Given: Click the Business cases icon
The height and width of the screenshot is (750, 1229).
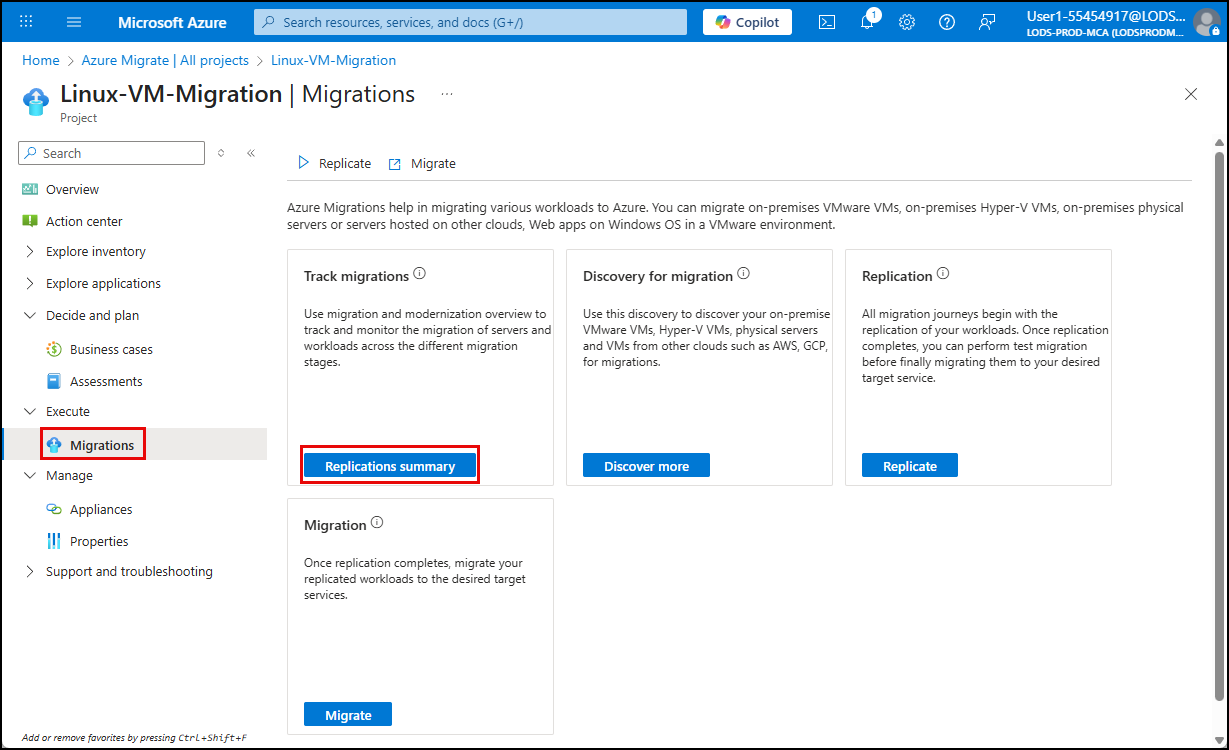Looking at the screenshot, I should coord(54,349).
